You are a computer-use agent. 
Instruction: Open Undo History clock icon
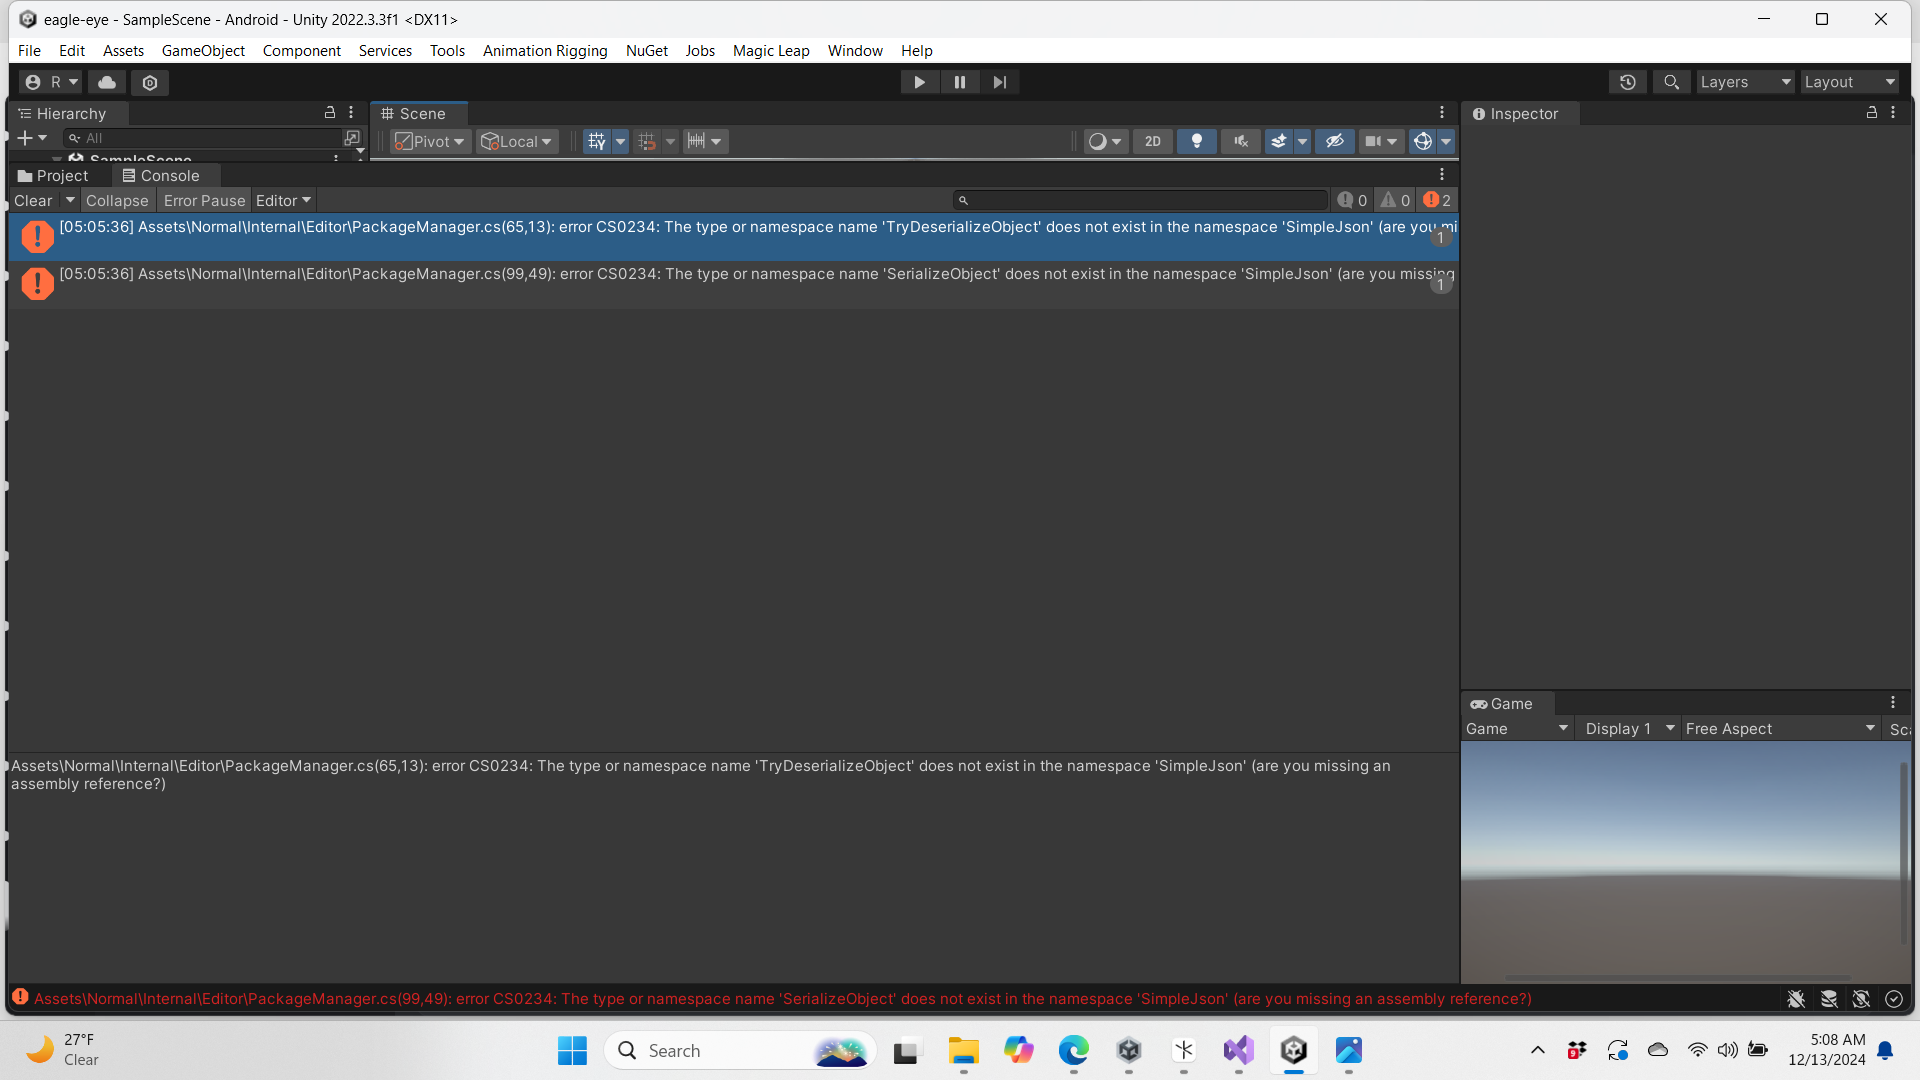pos(1627,82)
